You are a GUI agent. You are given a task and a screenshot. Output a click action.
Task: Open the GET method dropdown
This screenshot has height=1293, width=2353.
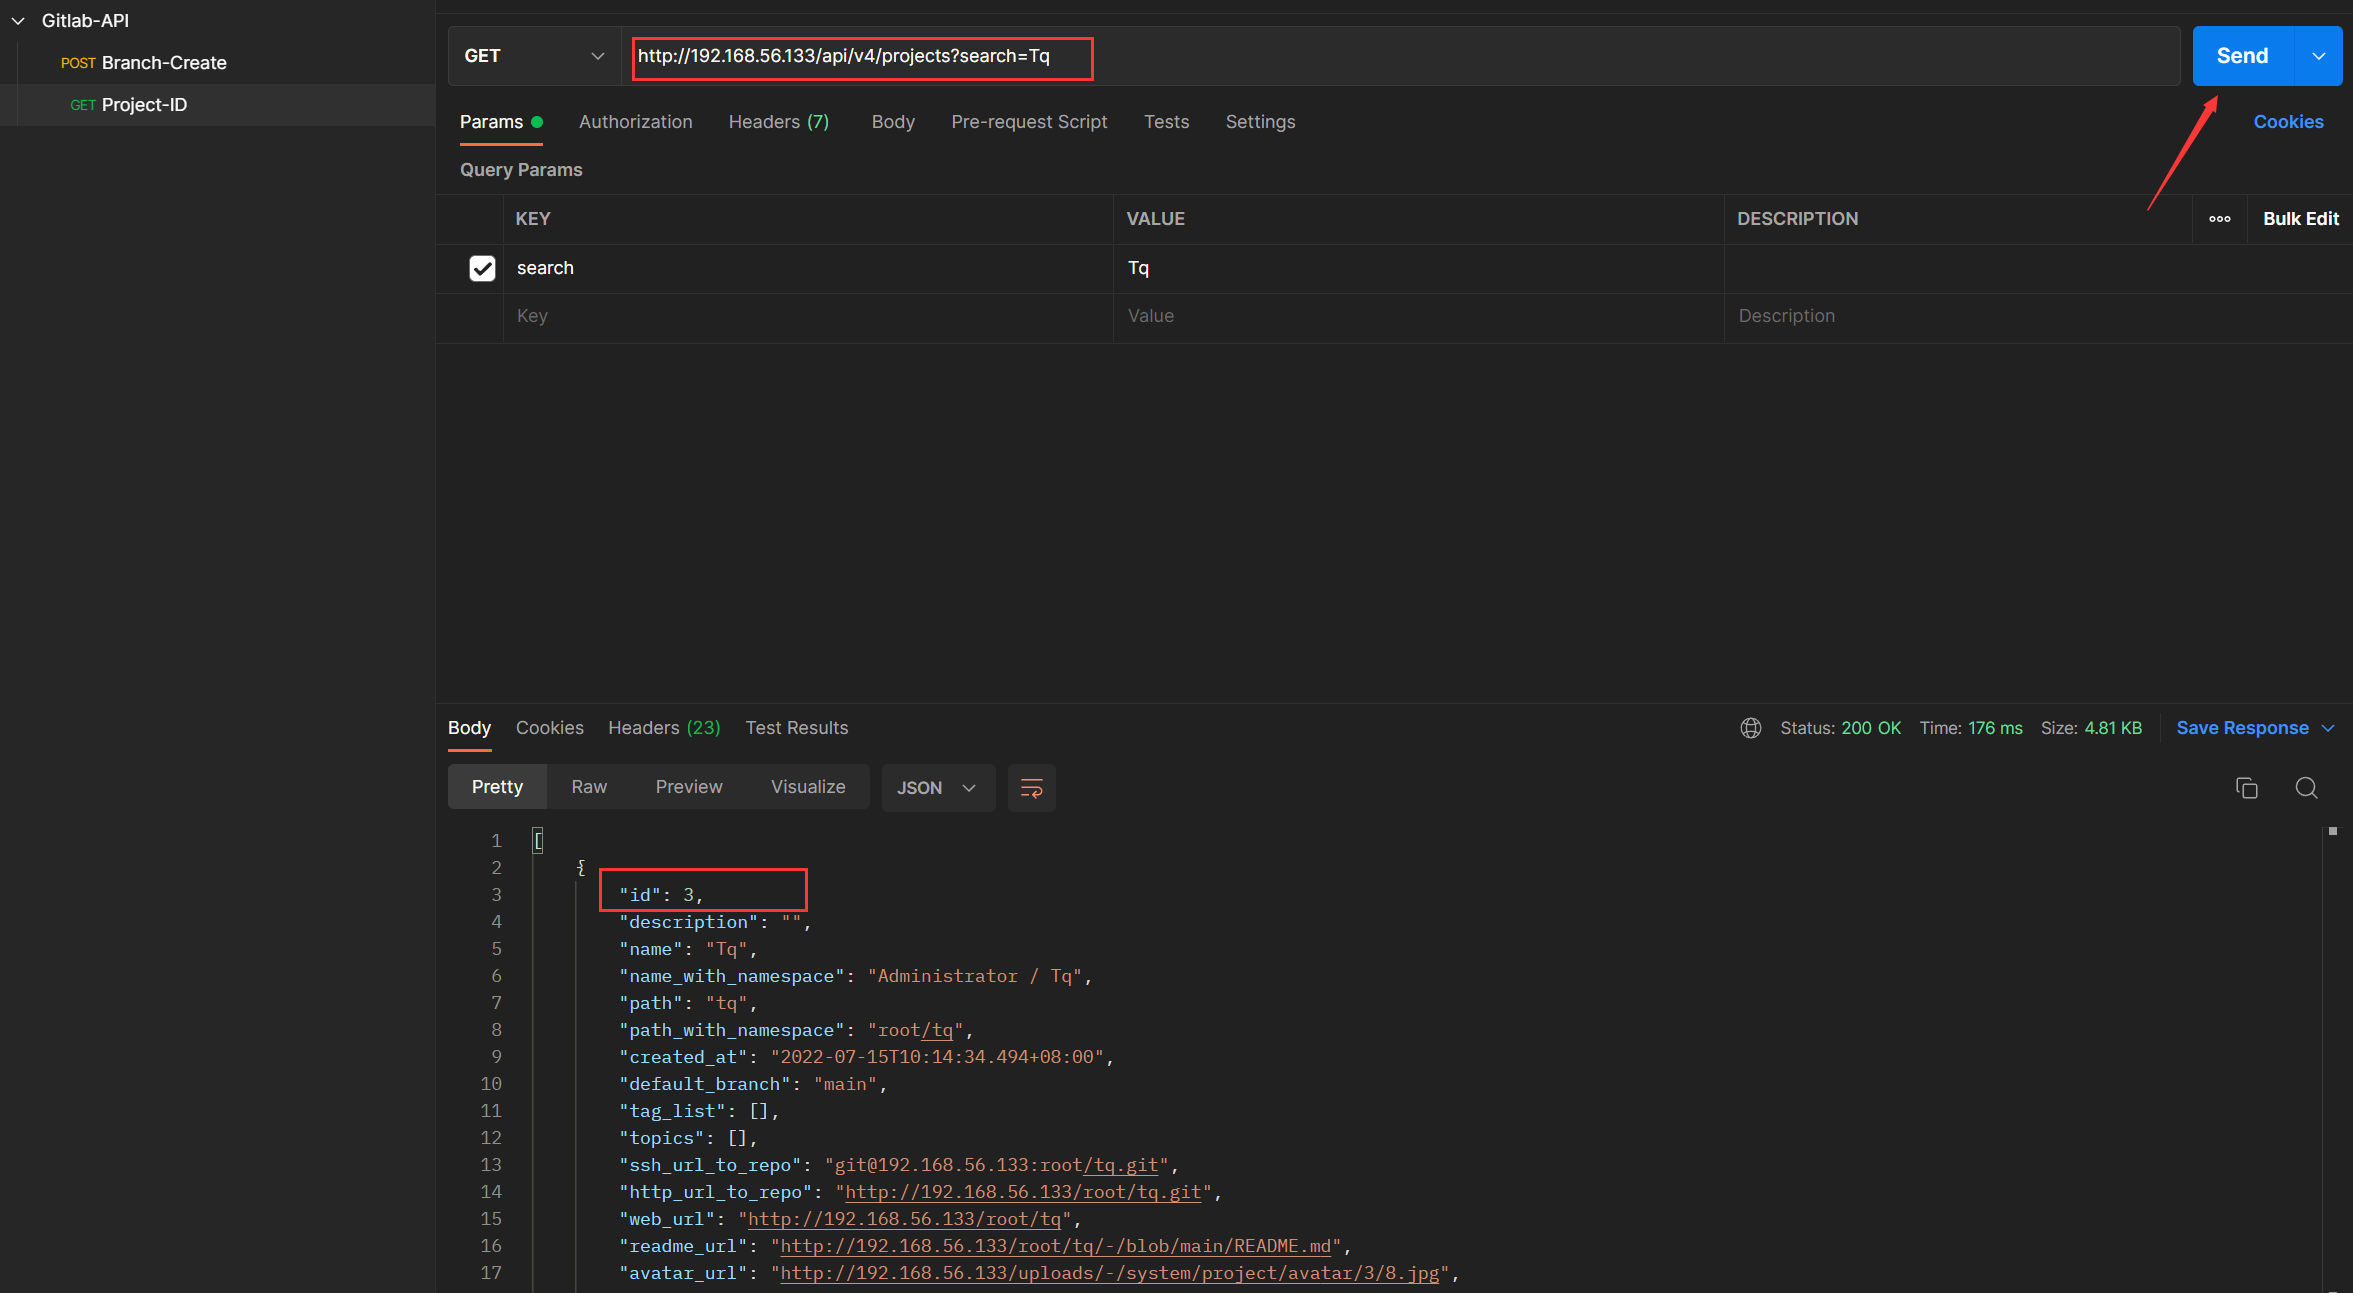pyautogui.click(x=534, y=56)
